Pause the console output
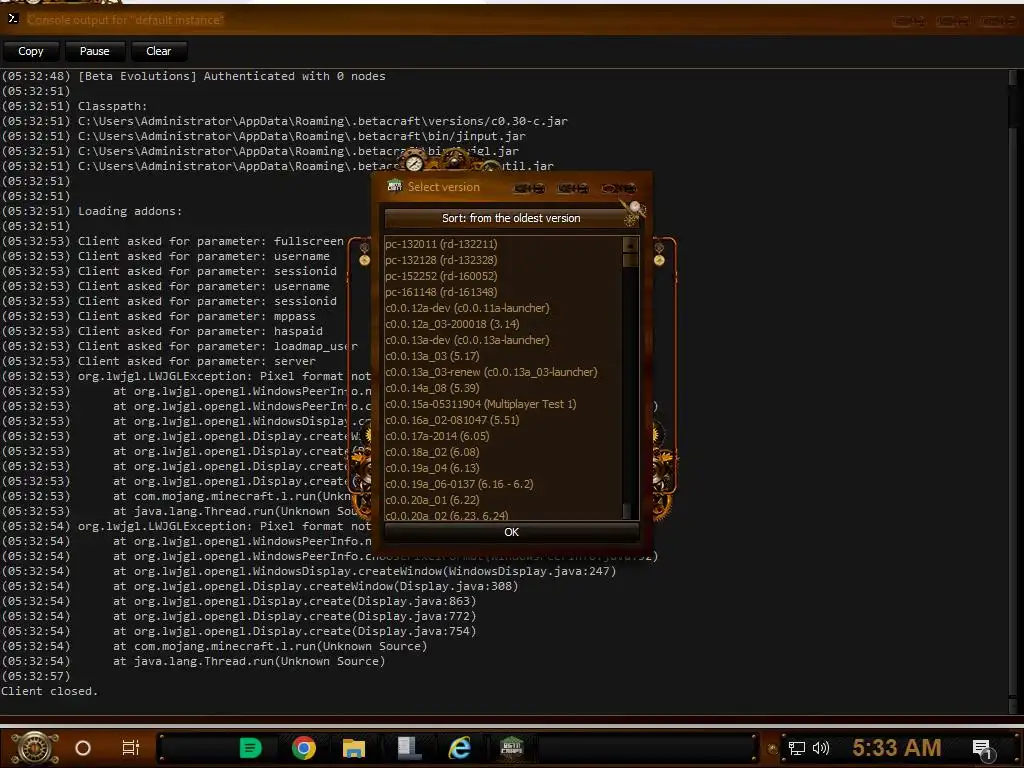 95,51
